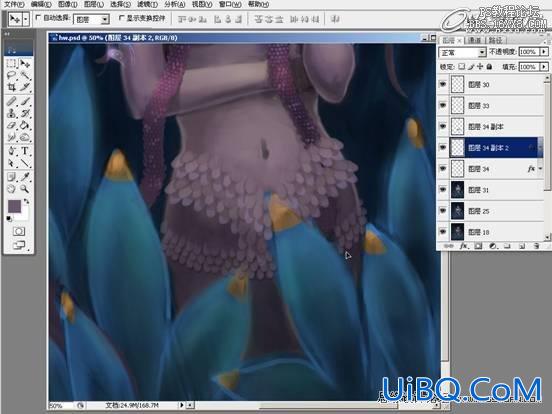Open fill slider arrow

point(544,67)
